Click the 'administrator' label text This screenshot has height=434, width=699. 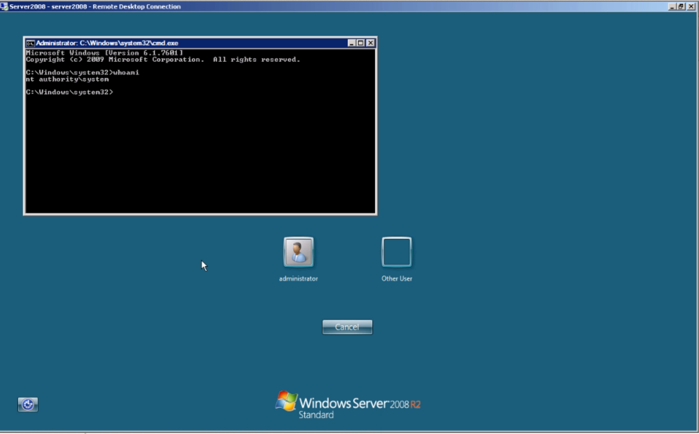click(x=298, y=278)
